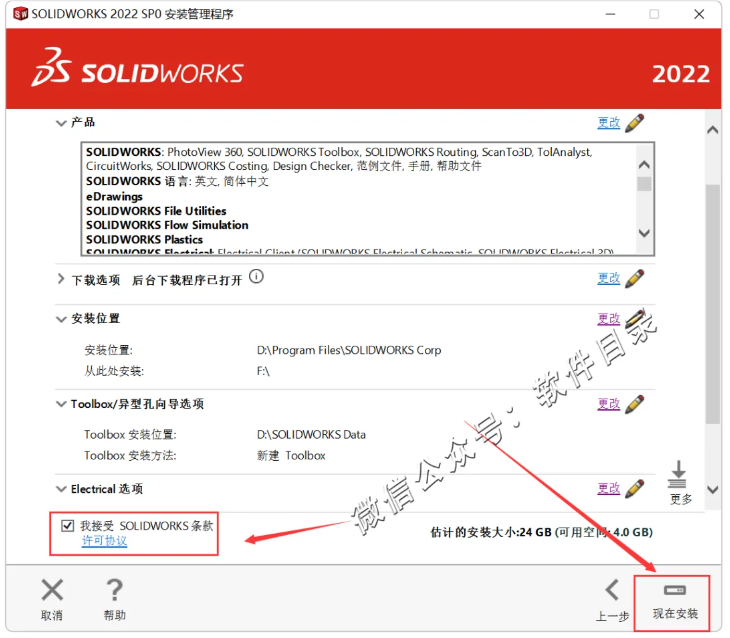Collapse Toolbox/异型孔向导选项 section
Viewport: 730px width, 638px height.
[61, 404]
